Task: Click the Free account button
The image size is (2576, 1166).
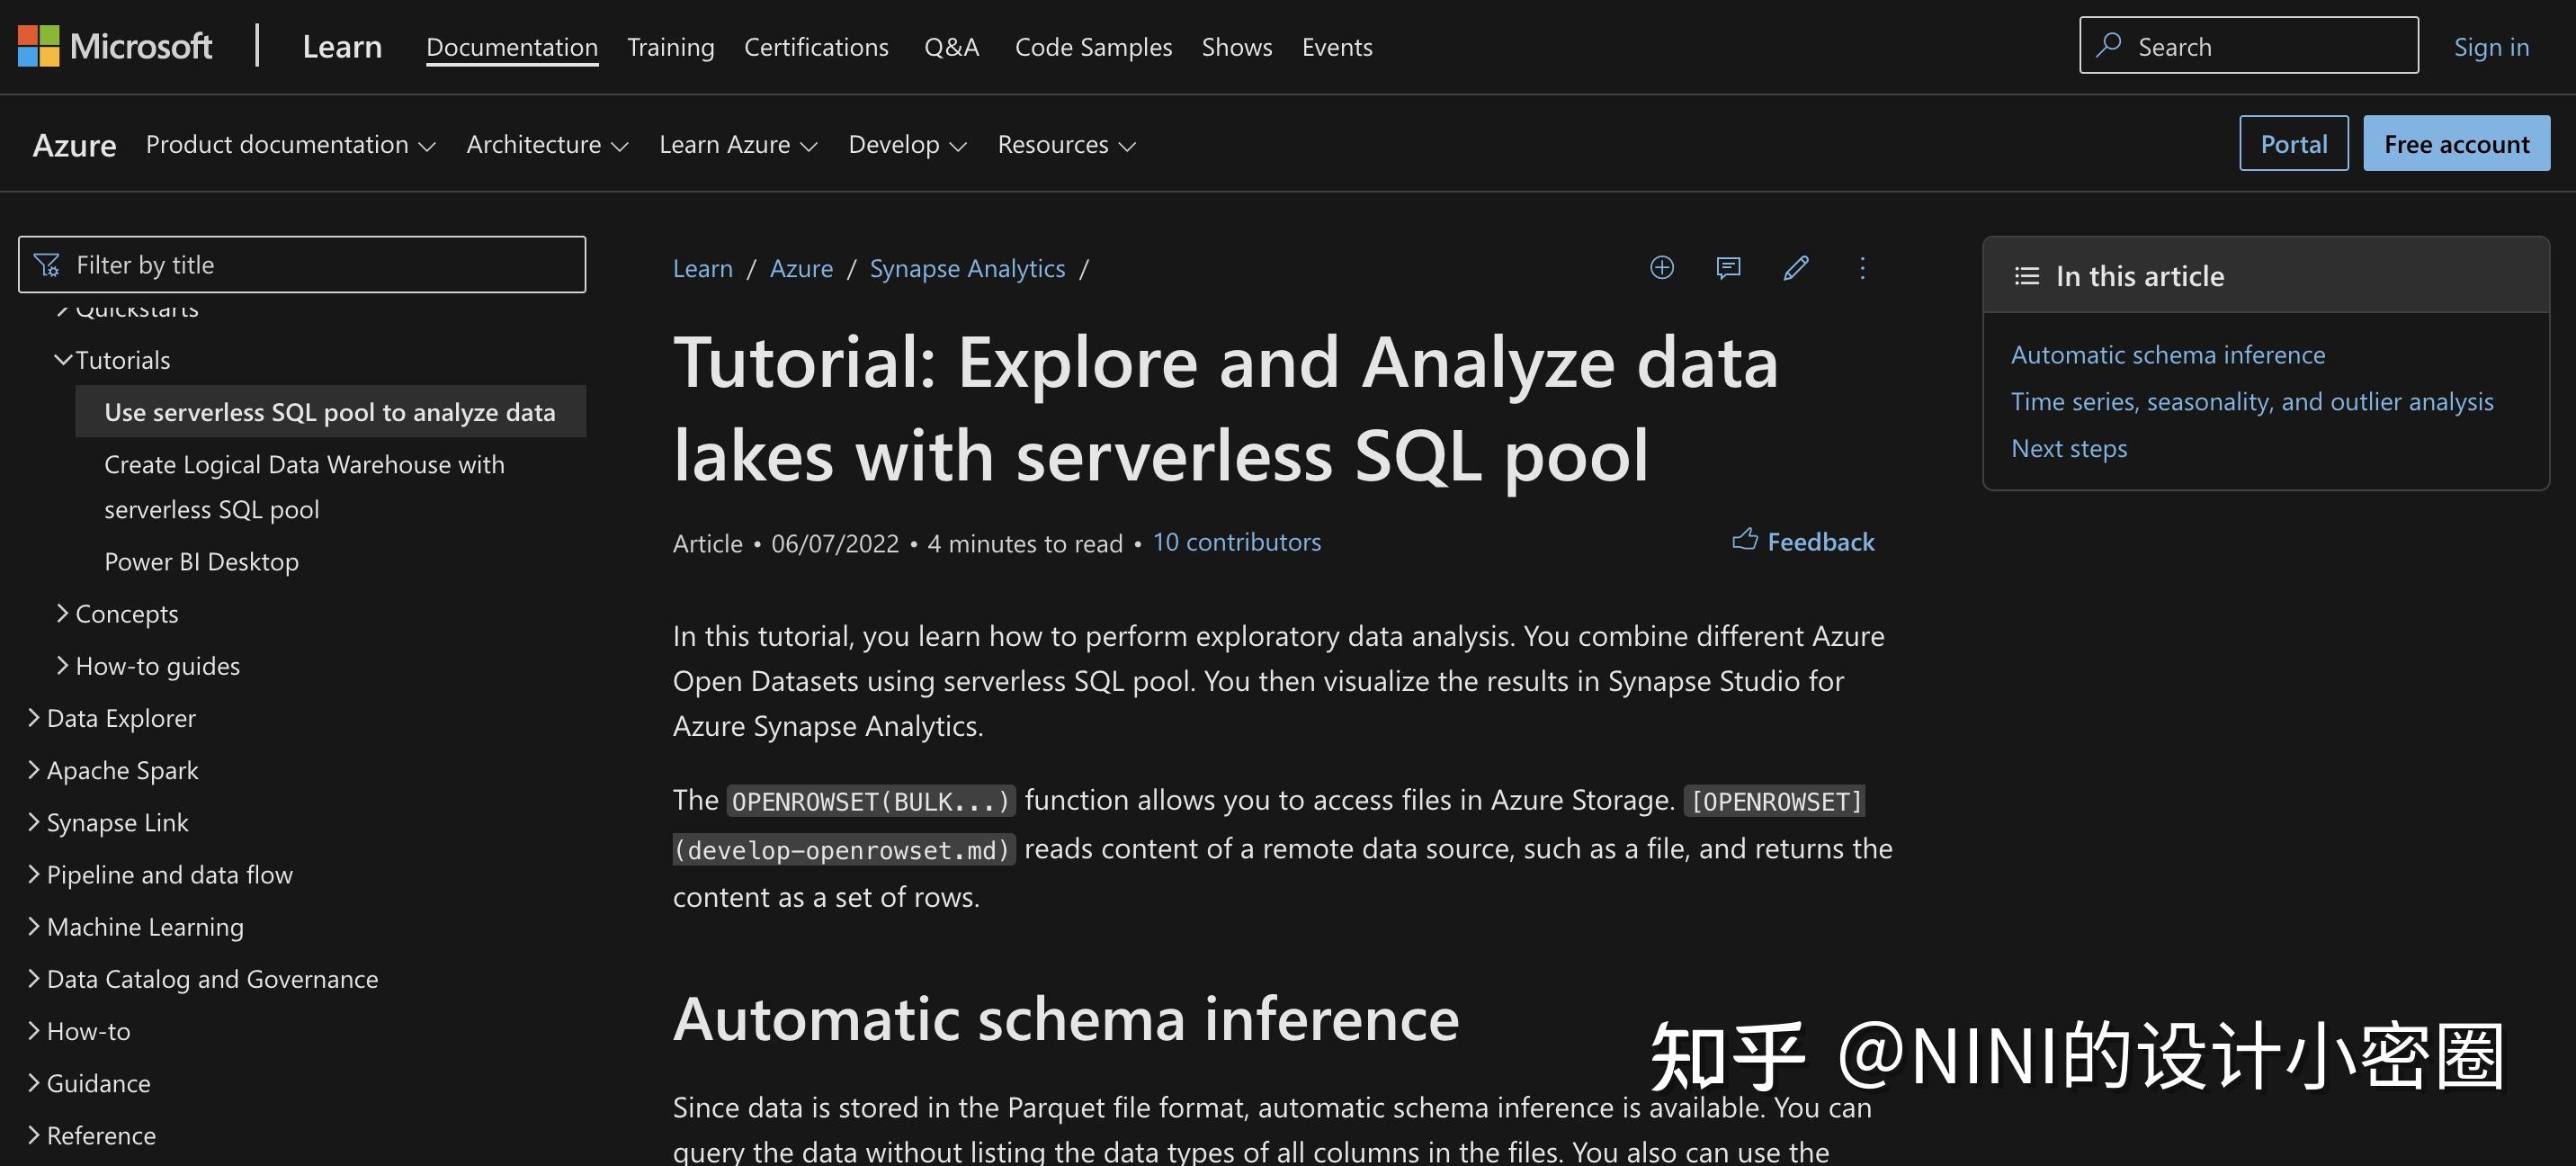Action: coord(2456,144)
